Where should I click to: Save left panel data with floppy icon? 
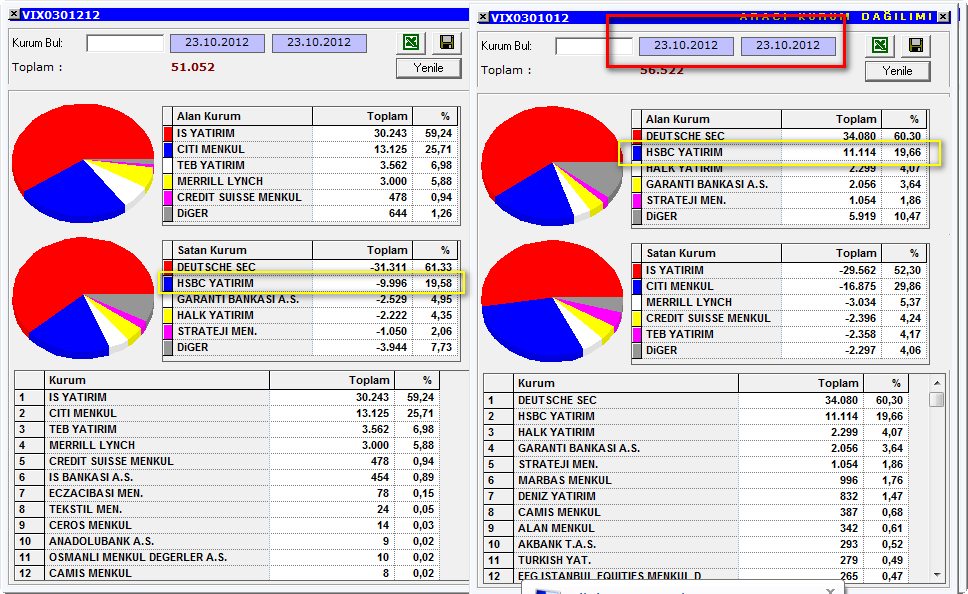pos(446,43)
